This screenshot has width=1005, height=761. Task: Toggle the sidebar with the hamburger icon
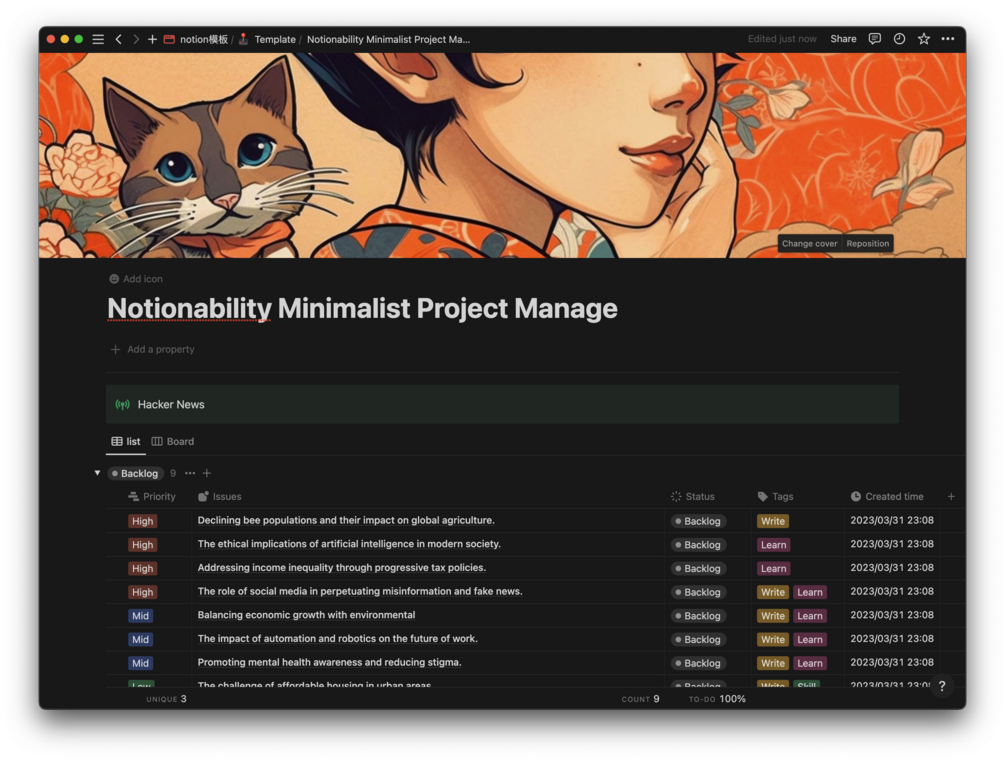[x=98, y=39]
